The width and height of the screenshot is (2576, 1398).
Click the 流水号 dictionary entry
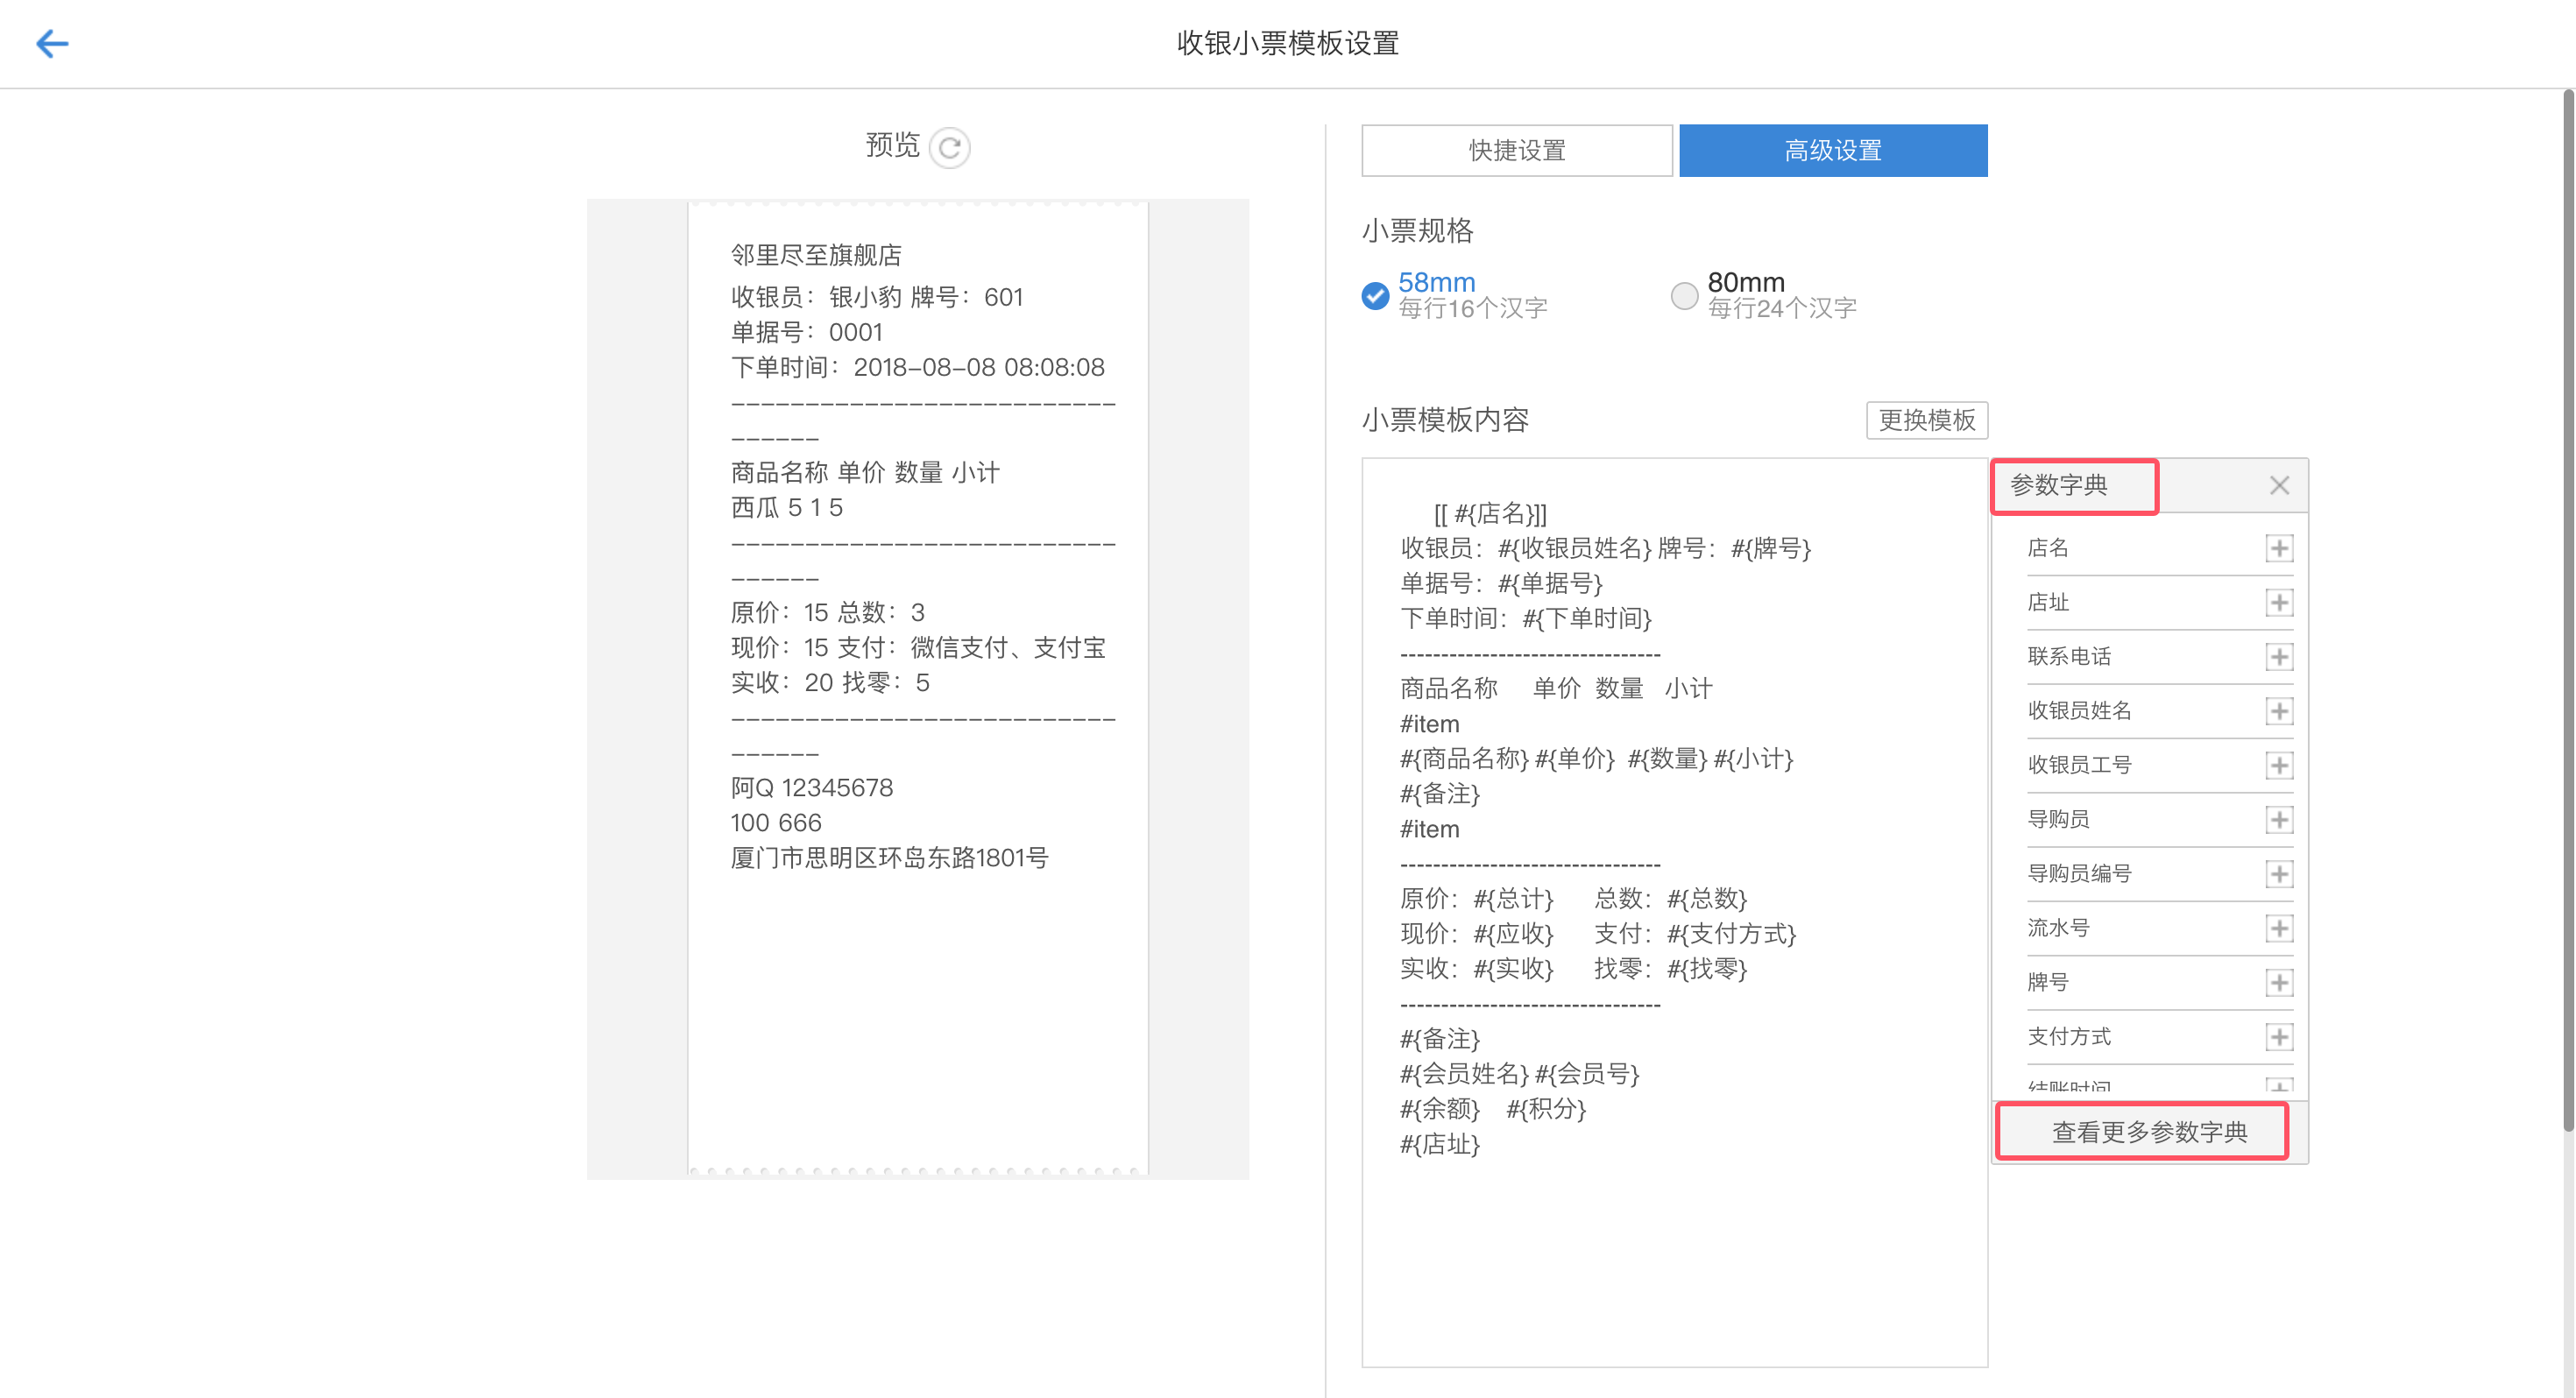(x=2058, y=928)
